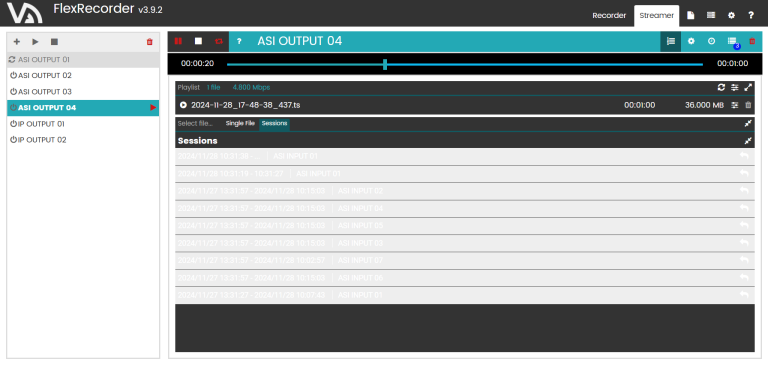The image size is (768, 368).
Task: Select ASI OUTPUT 02 in sidebar
Action: 83,75
